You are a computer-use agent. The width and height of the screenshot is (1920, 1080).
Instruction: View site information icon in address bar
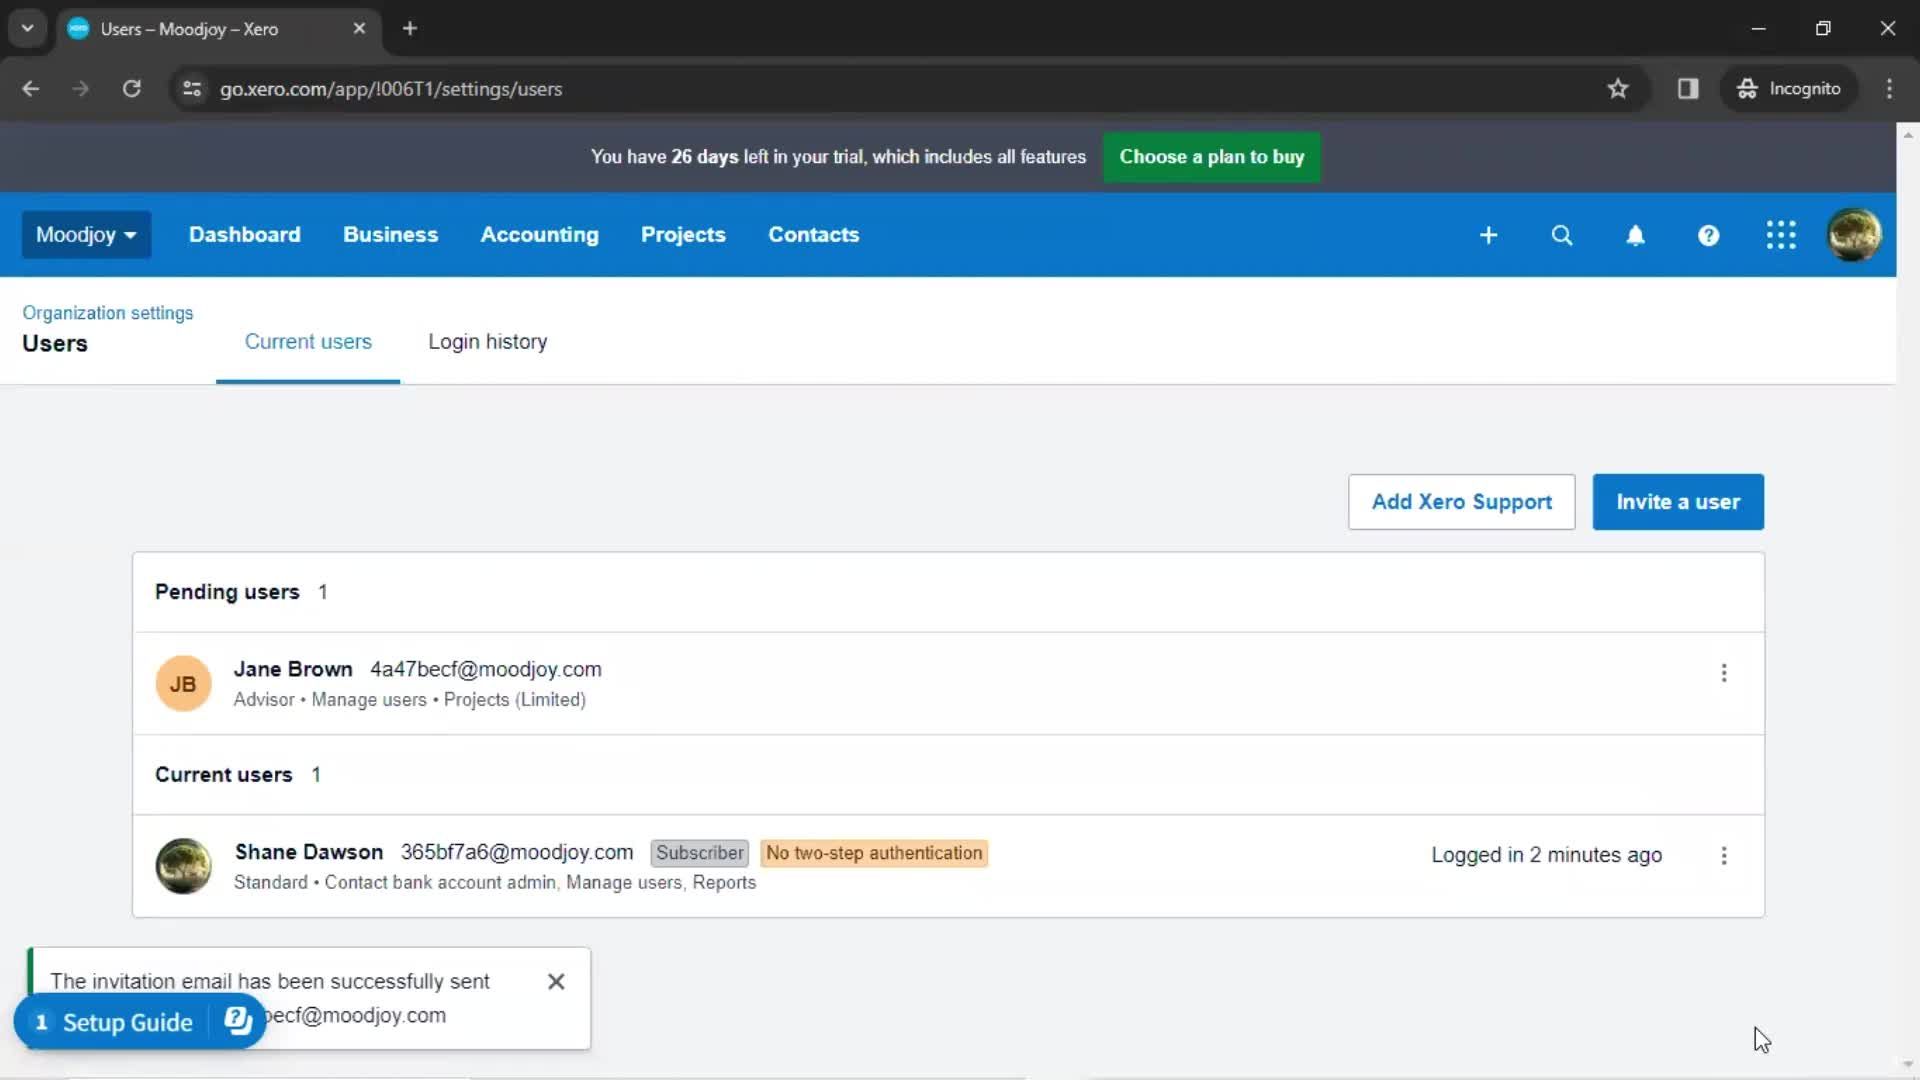(192, 89)
